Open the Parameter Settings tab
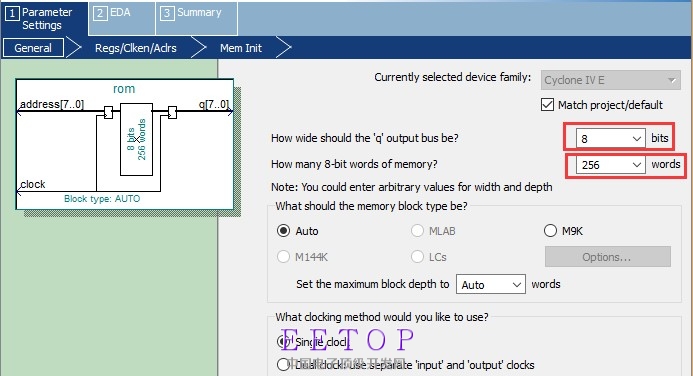This screenshot has height=376, width=693. tap(44, 19)
